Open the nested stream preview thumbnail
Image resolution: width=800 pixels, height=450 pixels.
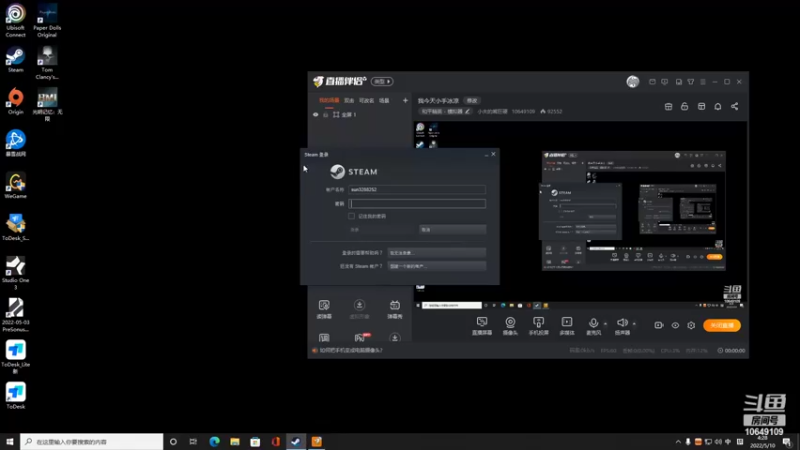point(633,210)
